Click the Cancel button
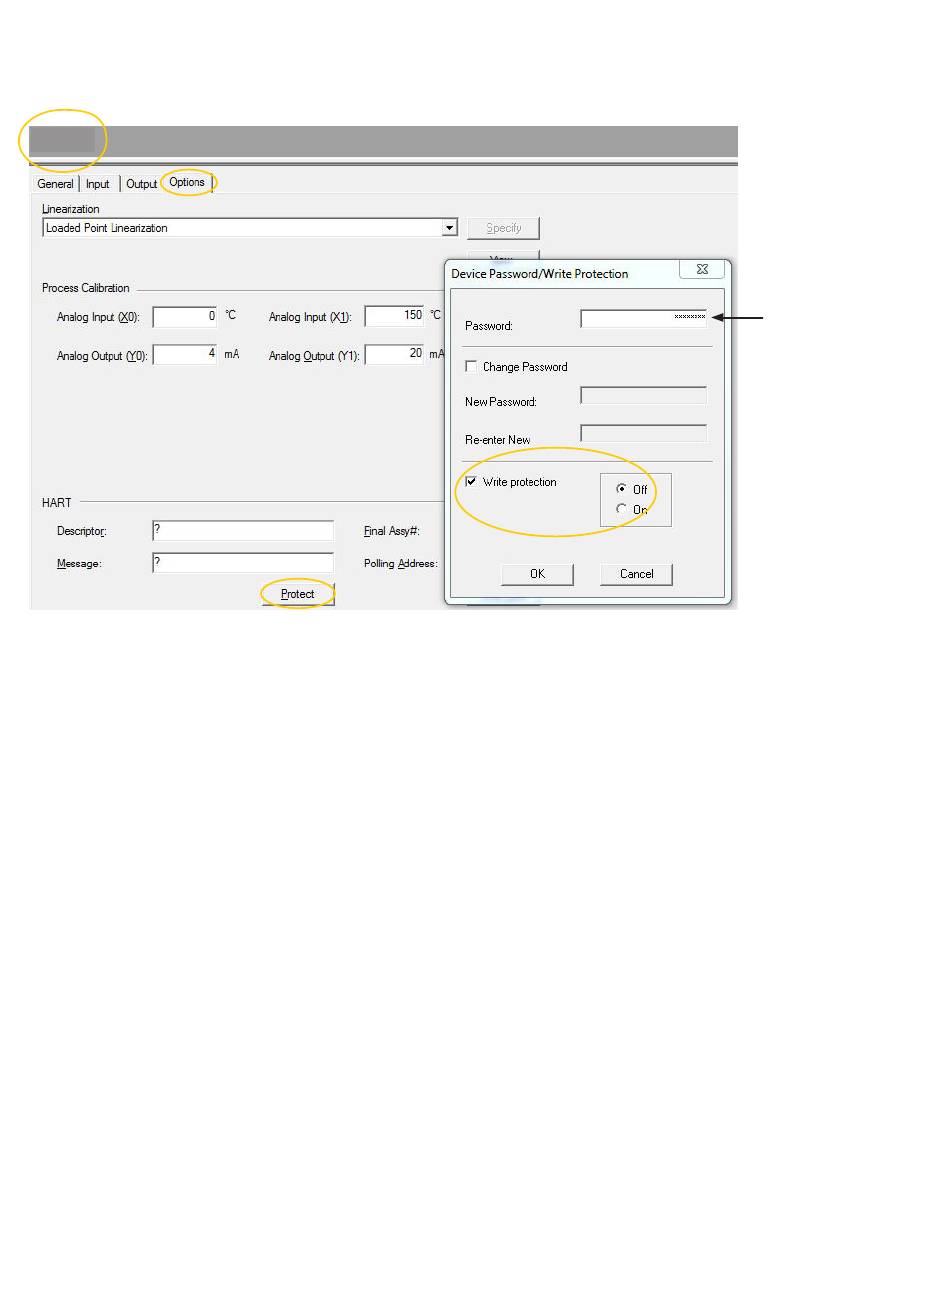The width and height of the screenshot is (950, 1295). [x=636, y=574]
